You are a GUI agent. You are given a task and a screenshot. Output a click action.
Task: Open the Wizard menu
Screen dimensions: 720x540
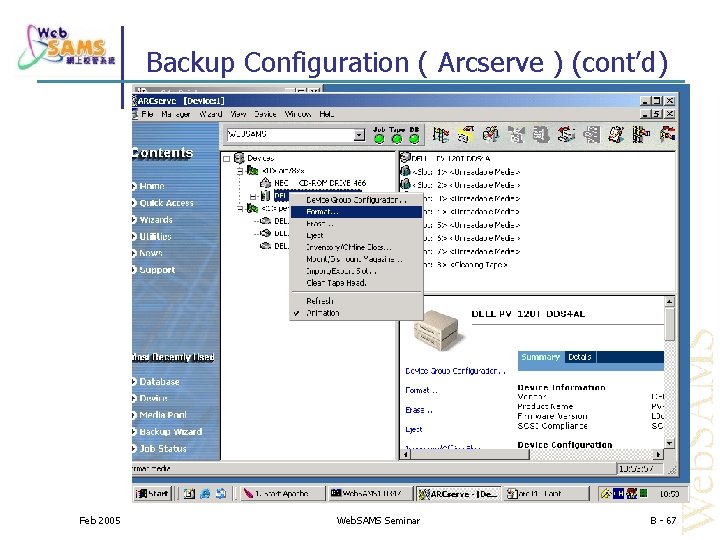[x=210, y=114]
